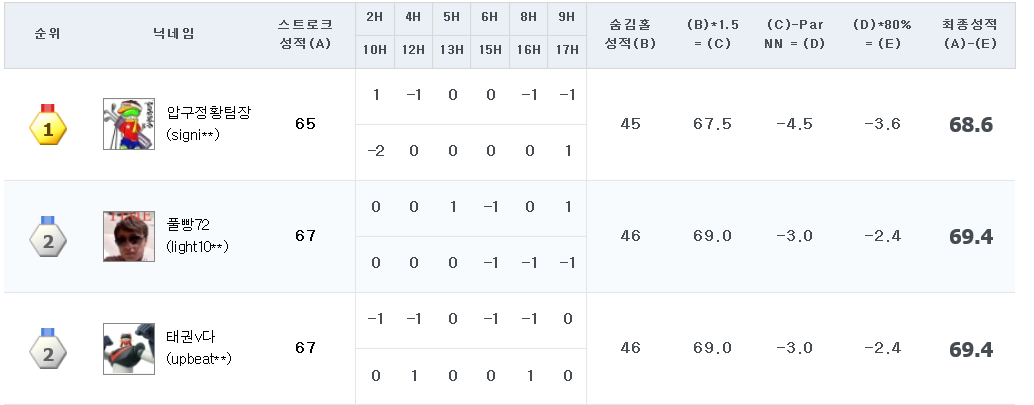The image size is (1034, 405).
Task: Click the 순위 column header
Action: pyautogui.click(x=48, y=34)
